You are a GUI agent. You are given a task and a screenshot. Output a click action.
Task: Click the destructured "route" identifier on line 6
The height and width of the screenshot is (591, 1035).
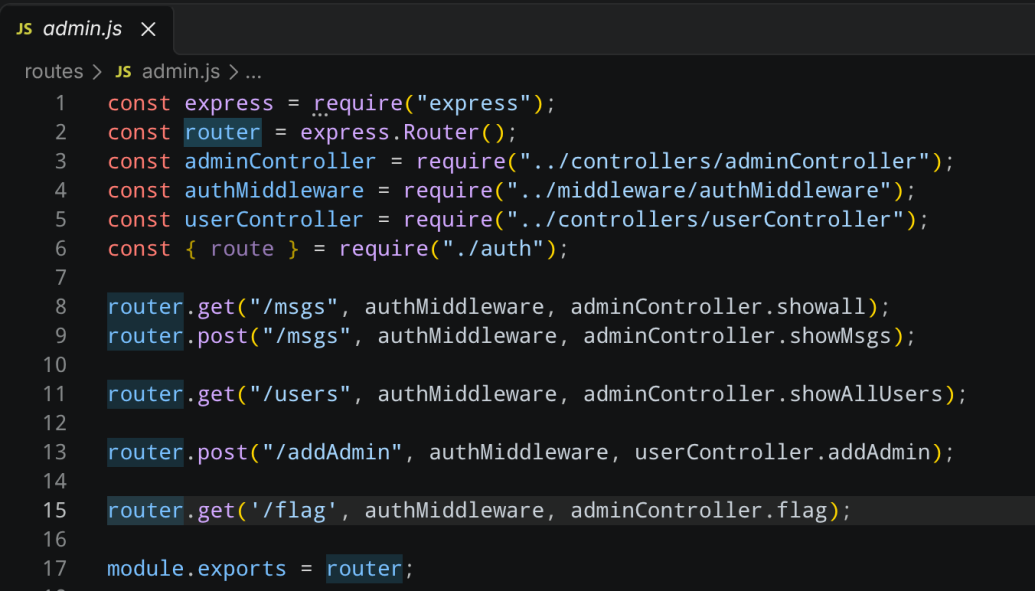[242, 248]
